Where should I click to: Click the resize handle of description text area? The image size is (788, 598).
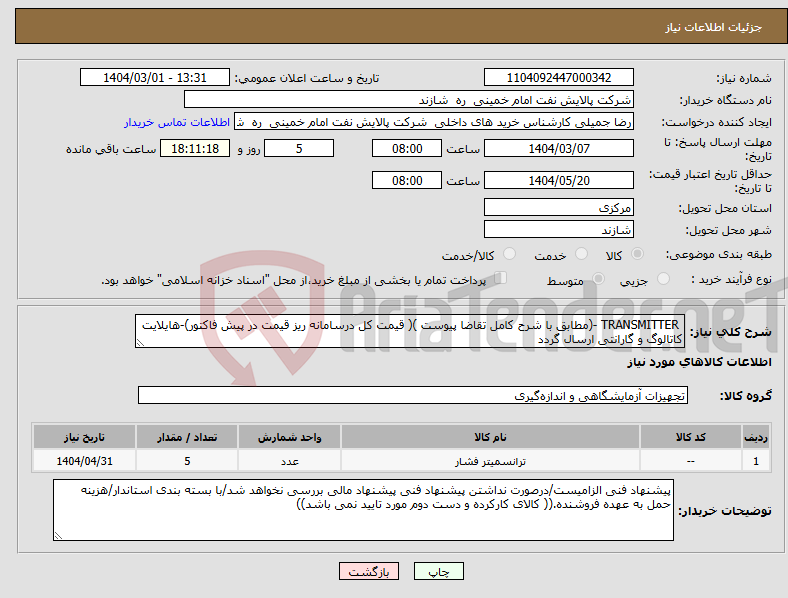[x=140, y=343]
